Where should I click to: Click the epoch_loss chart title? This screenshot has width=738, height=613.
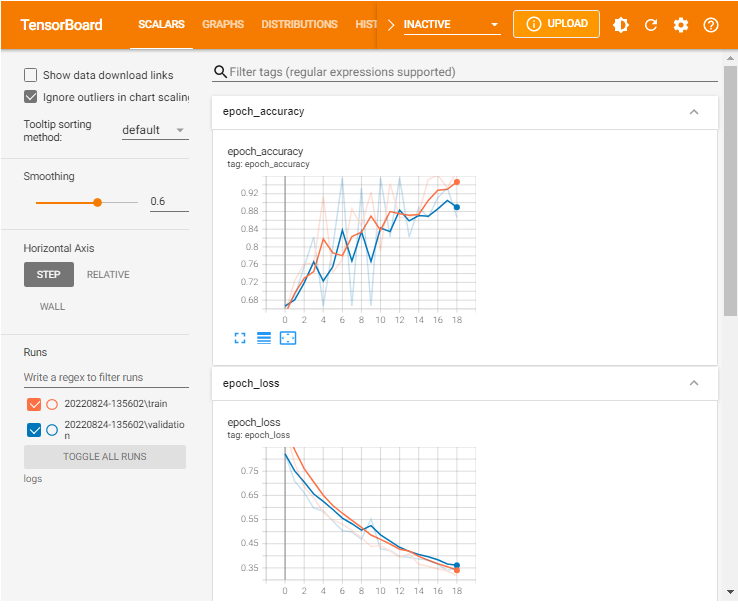pyautogui.click(x=254, y=422)
